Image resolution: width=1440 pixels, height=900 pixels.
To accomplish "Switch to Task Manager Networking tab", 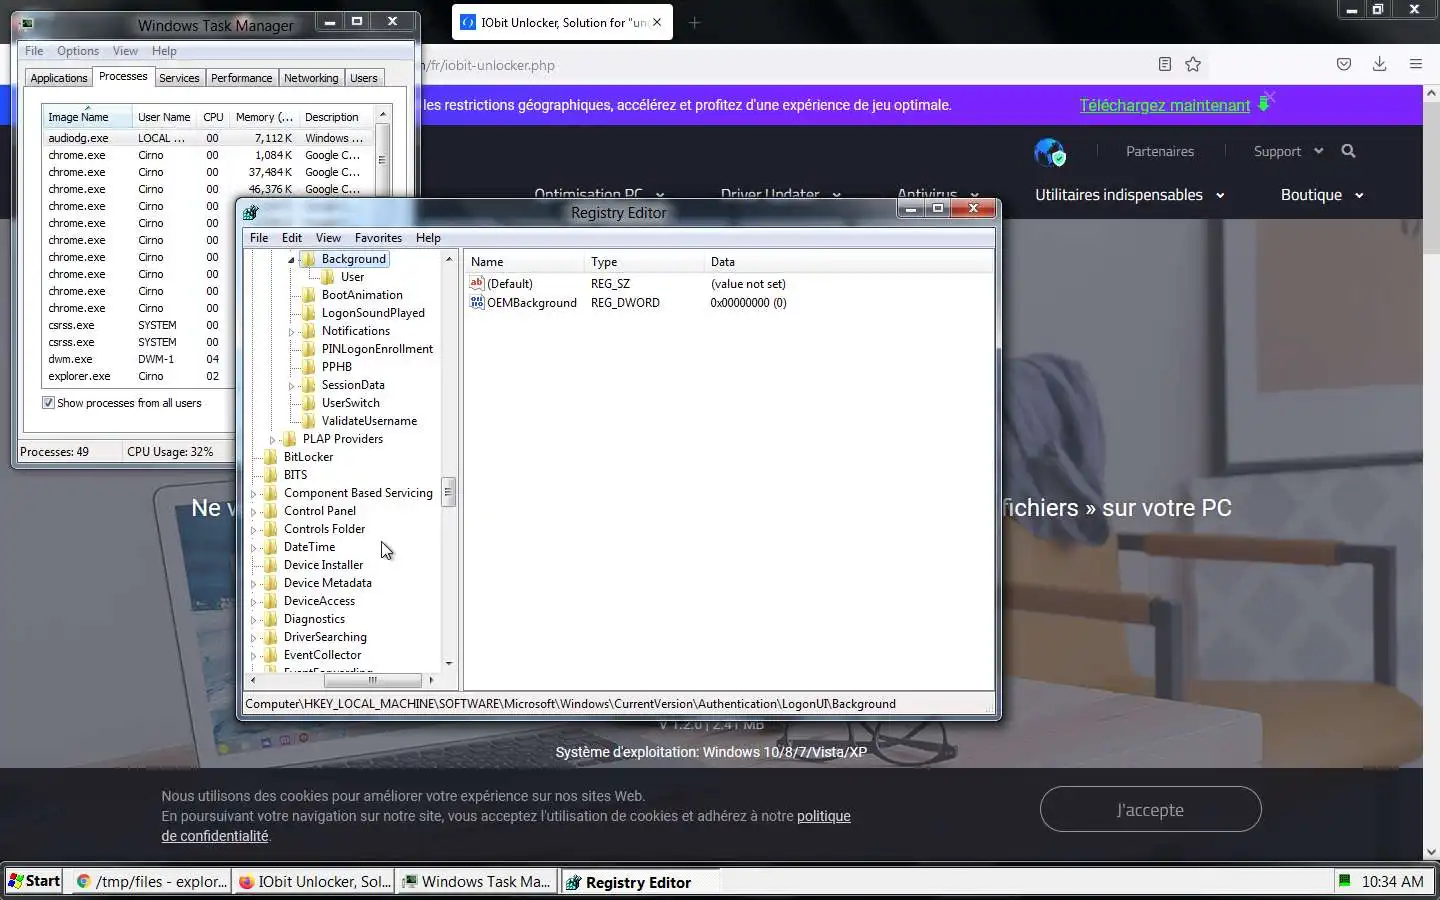I will pyautogui.click(x=311, y=78).
